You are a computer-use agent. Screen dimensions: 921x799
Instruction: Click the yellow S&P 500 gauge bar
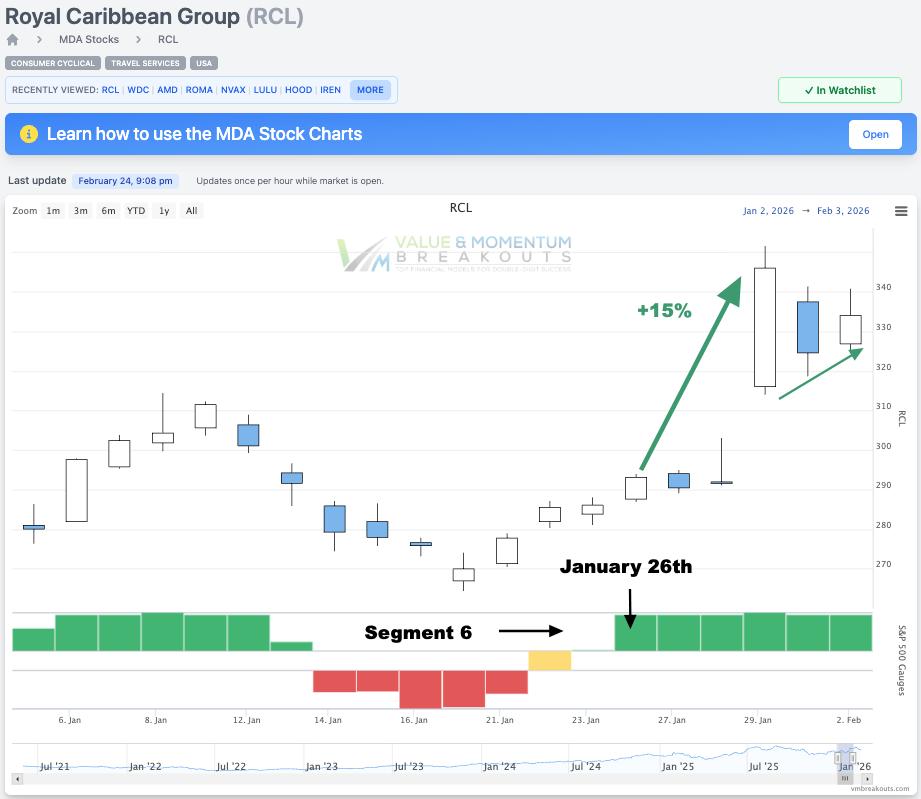pyautogui.click(x=549, y=660)
